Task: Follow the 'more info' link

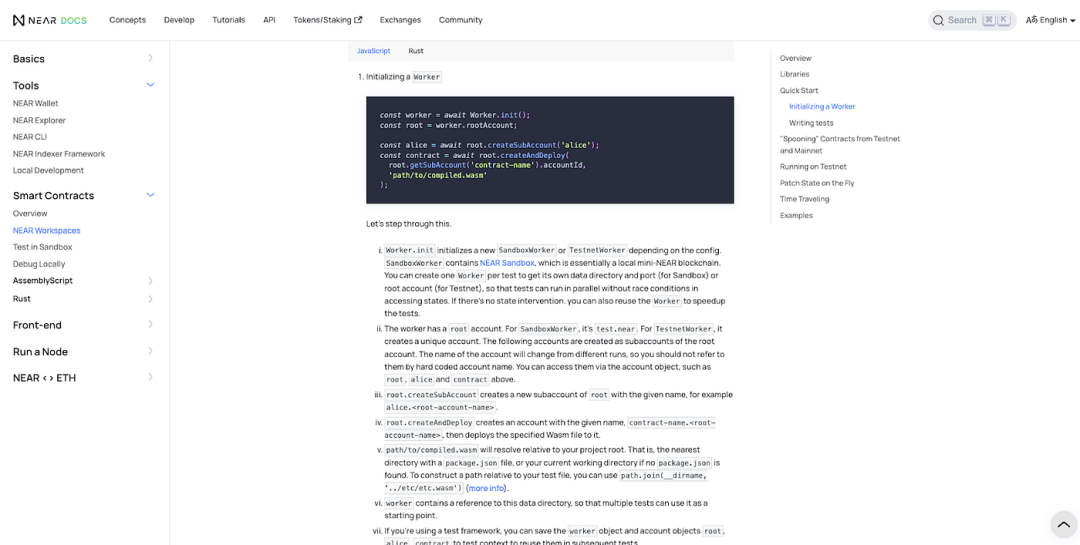Action: [486, 488]
